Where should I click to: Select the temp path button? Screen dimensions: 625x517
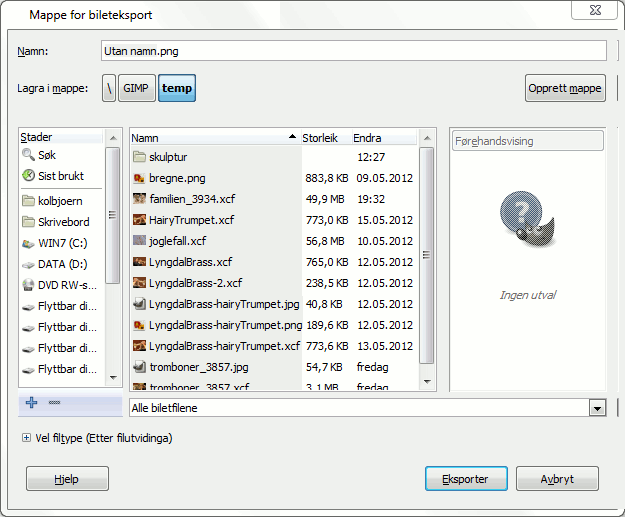177,88
